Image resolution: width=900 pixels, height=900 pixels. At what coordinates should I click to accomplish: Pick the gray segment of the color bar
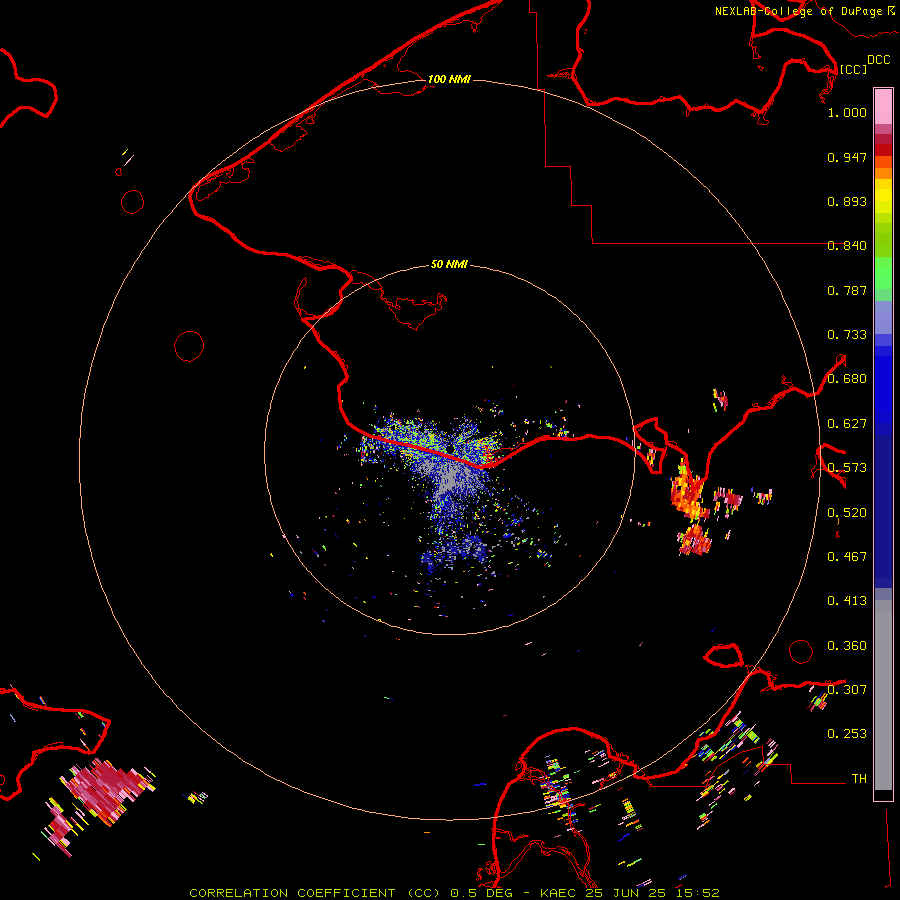click(x=883, y=695)
